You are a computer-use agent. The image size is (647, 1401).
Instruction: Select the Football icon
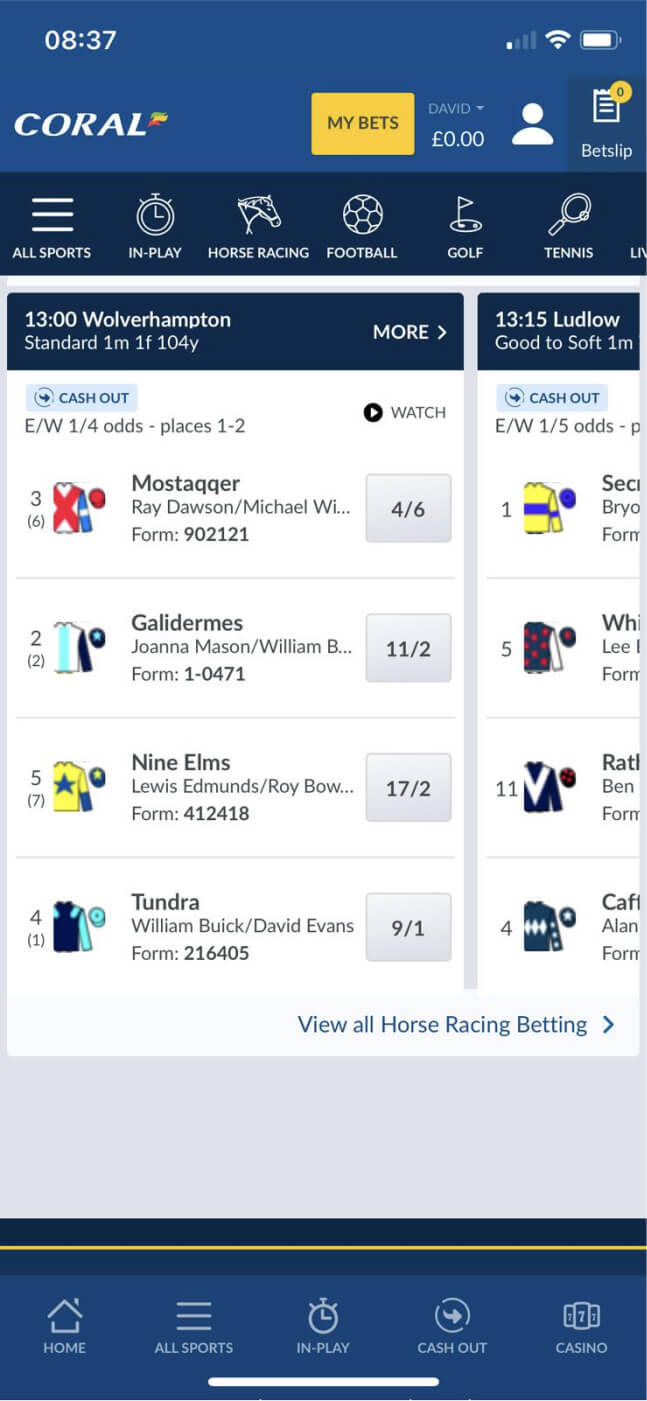pos(362,224)
